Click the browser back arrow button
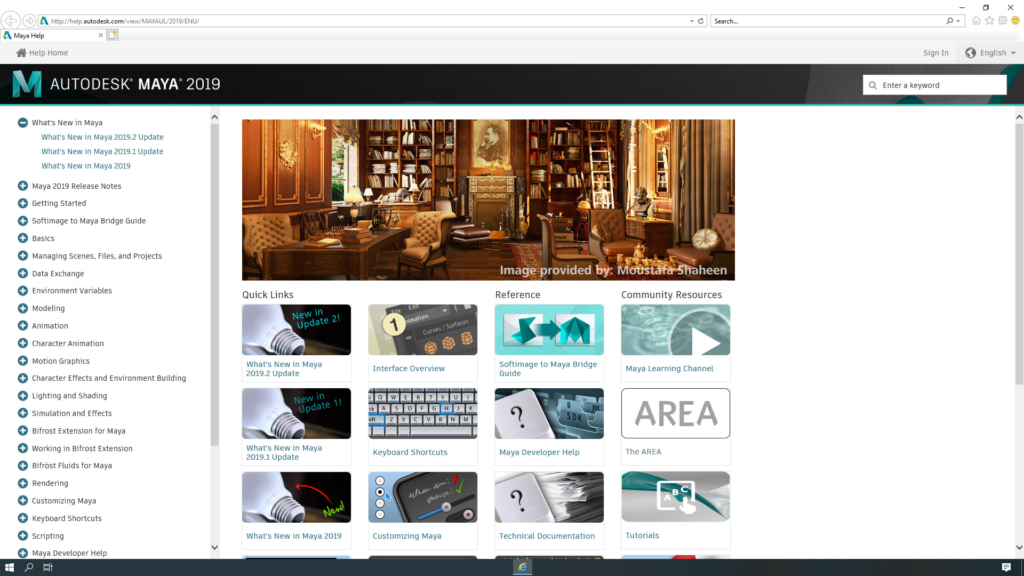 pyautogui.click(x=11, y=20)
